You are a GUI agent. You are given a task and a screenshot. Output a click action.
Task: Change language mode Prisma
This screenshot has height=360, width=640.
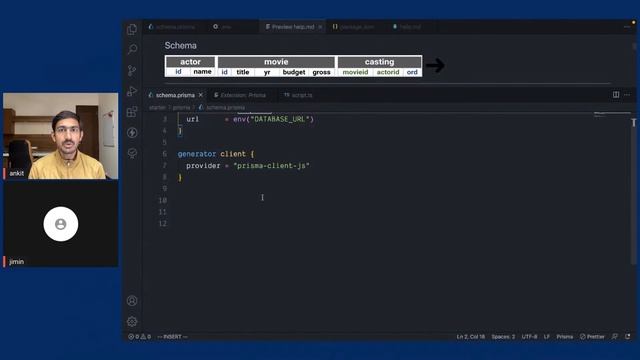565,337
